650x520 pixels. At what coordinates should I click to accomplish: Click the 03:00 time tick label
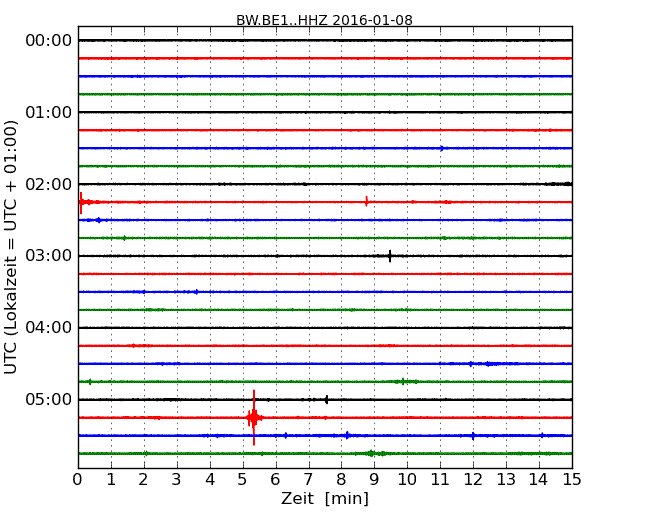tap(49, 256)
